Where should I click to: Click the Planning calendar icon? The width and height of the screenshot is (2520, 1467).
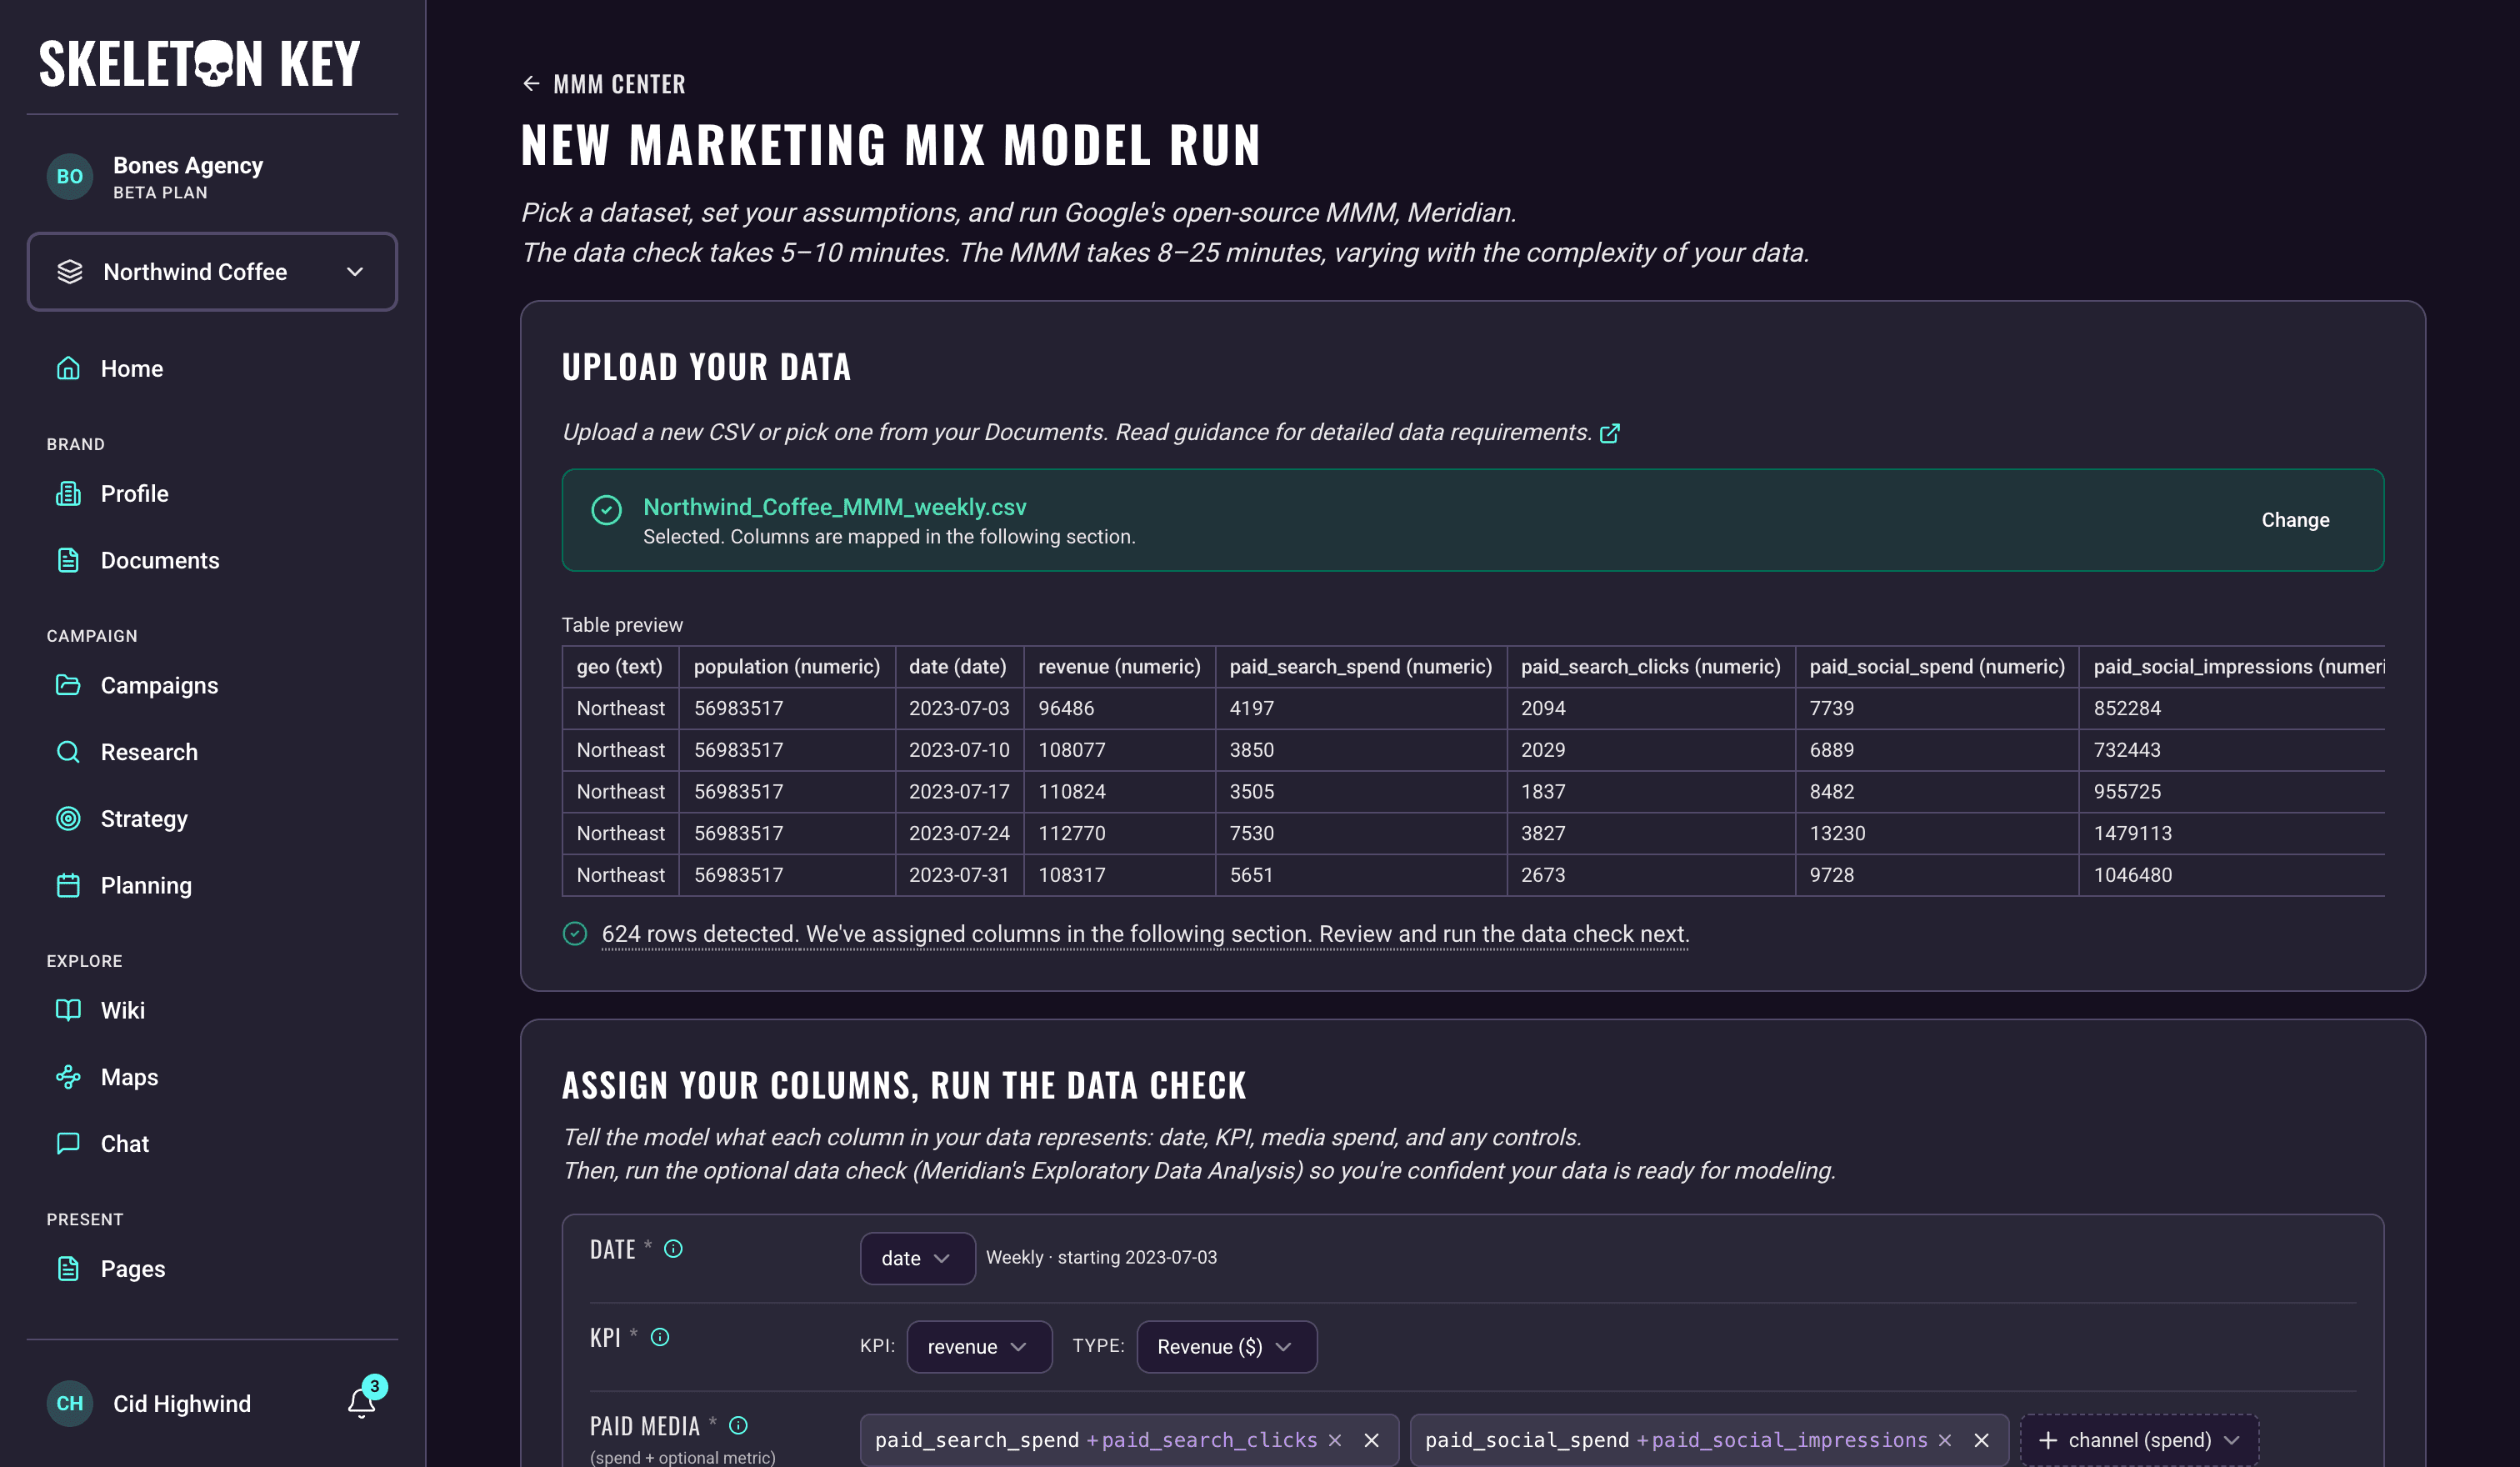68,885
